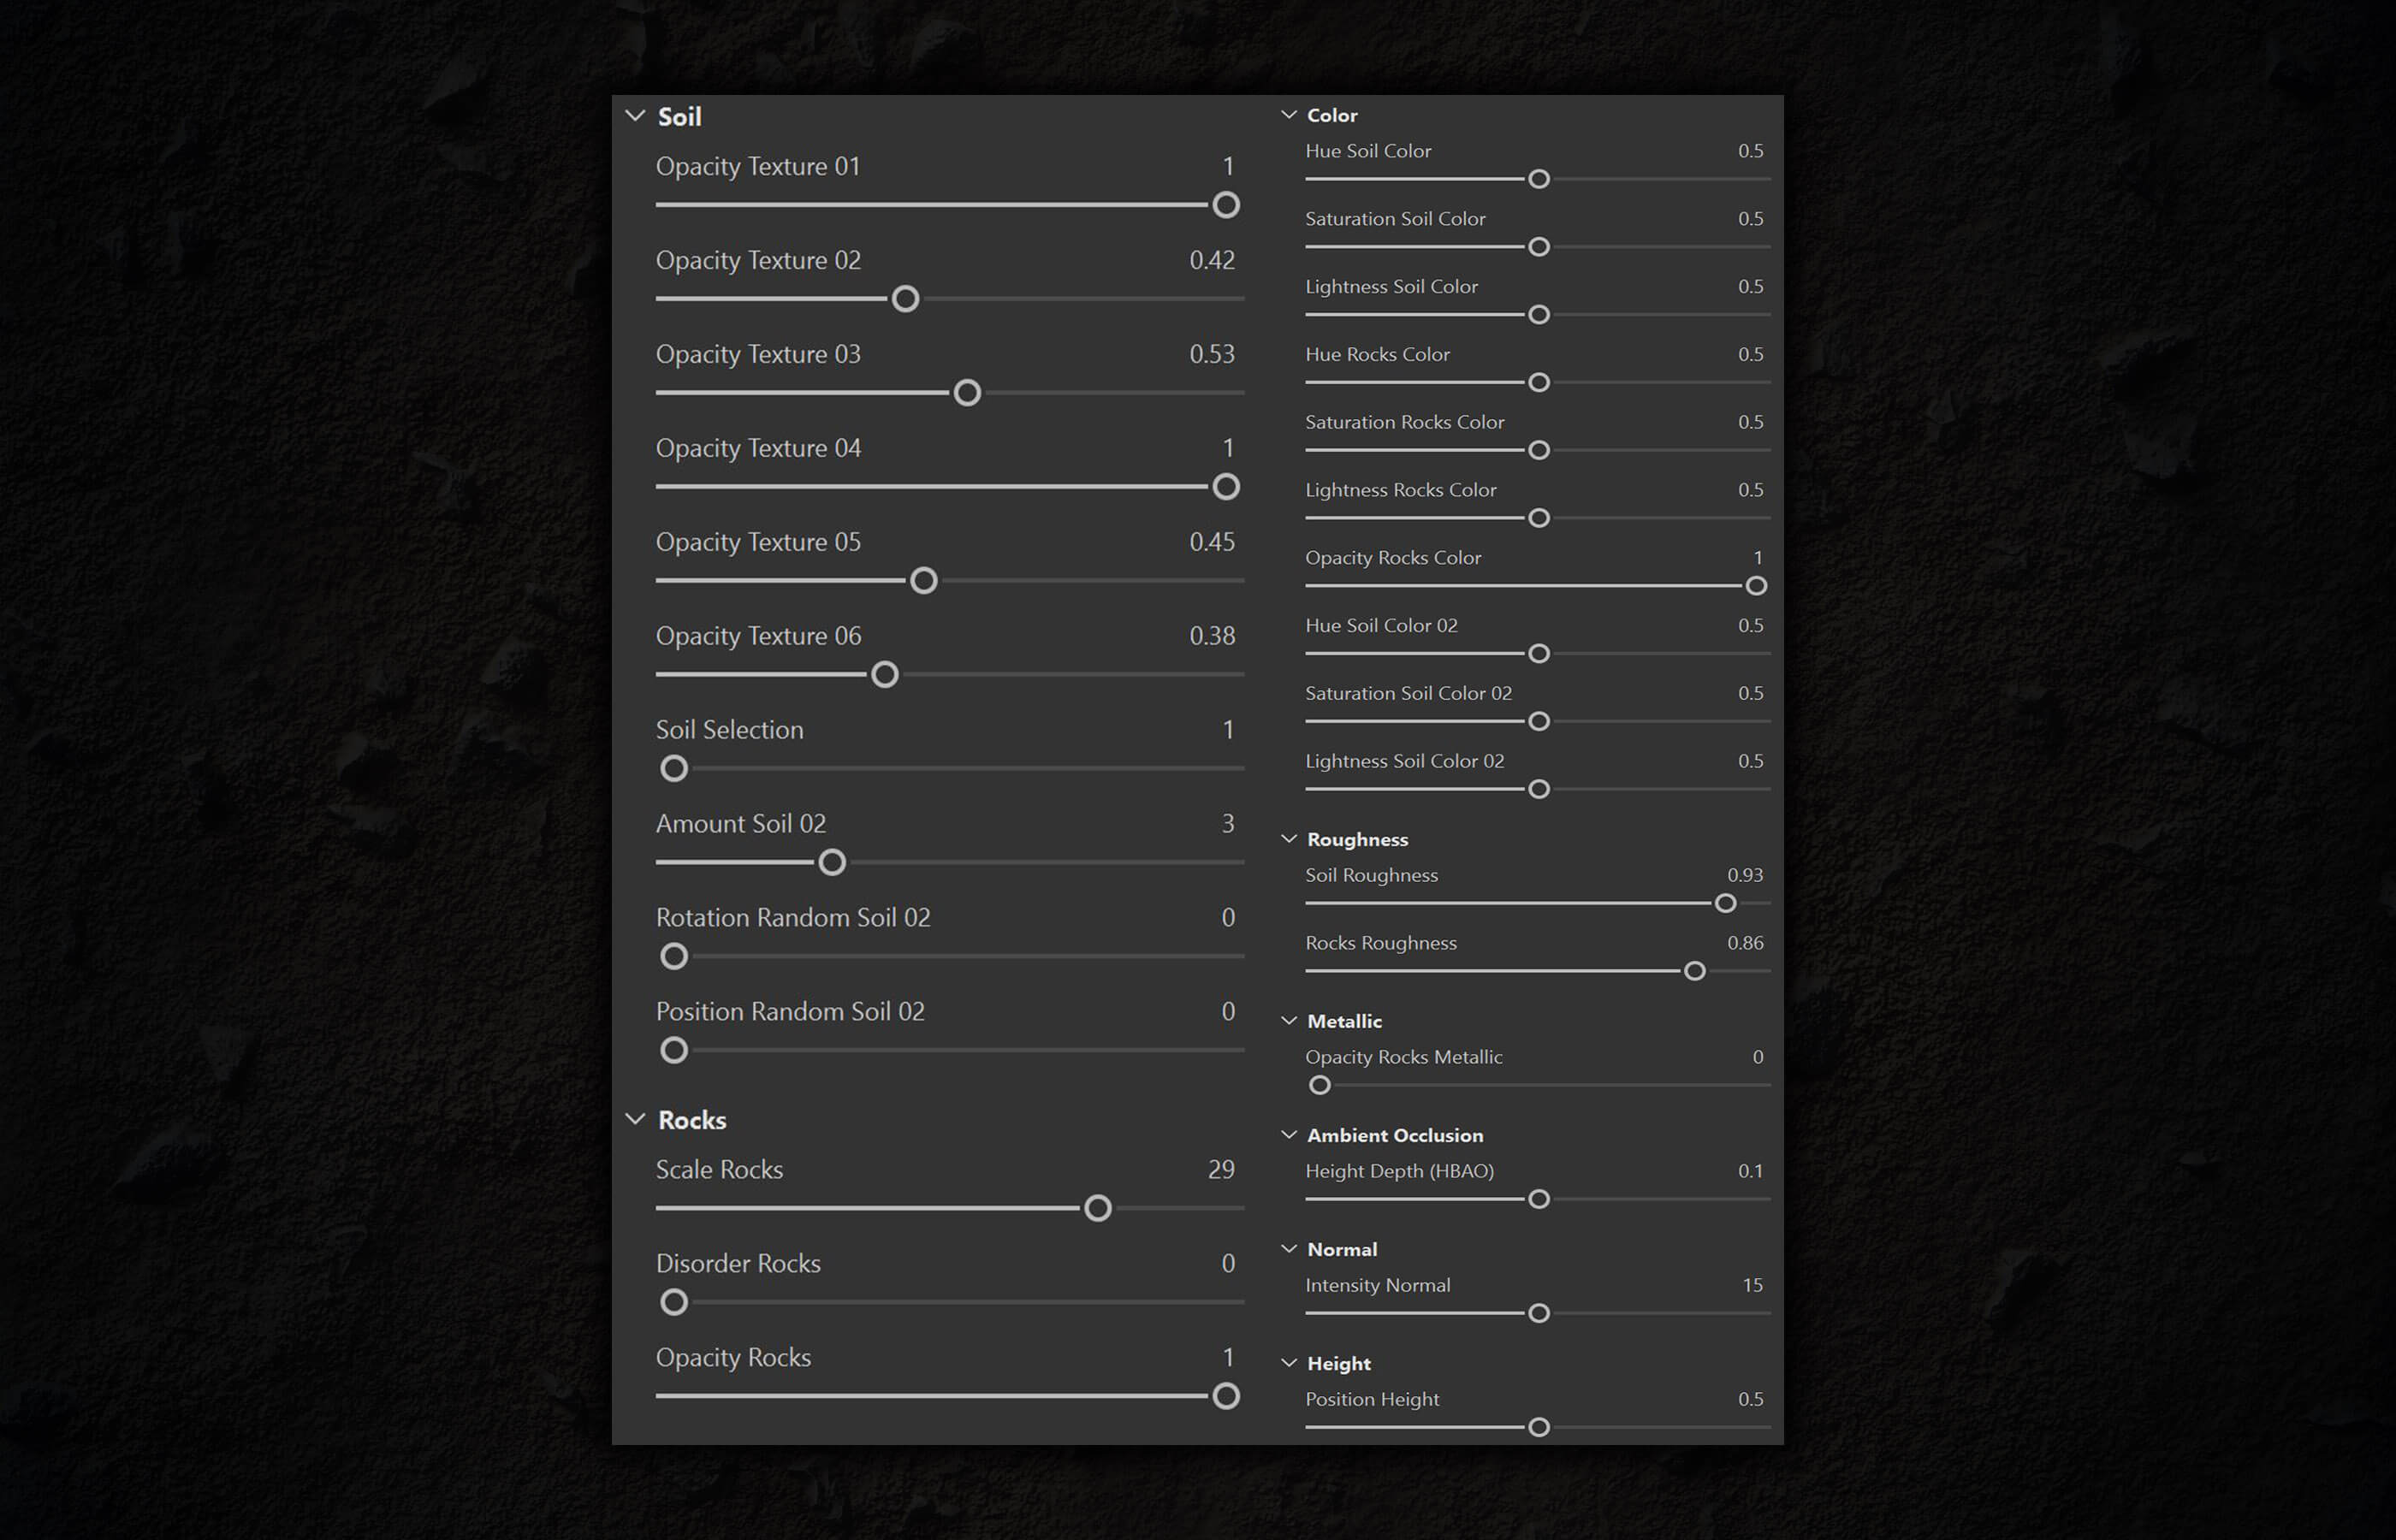Click the Height Depth (HBAO) slider handle
This screenshot has height=1540, width=2396.
coord(1539,1199)
